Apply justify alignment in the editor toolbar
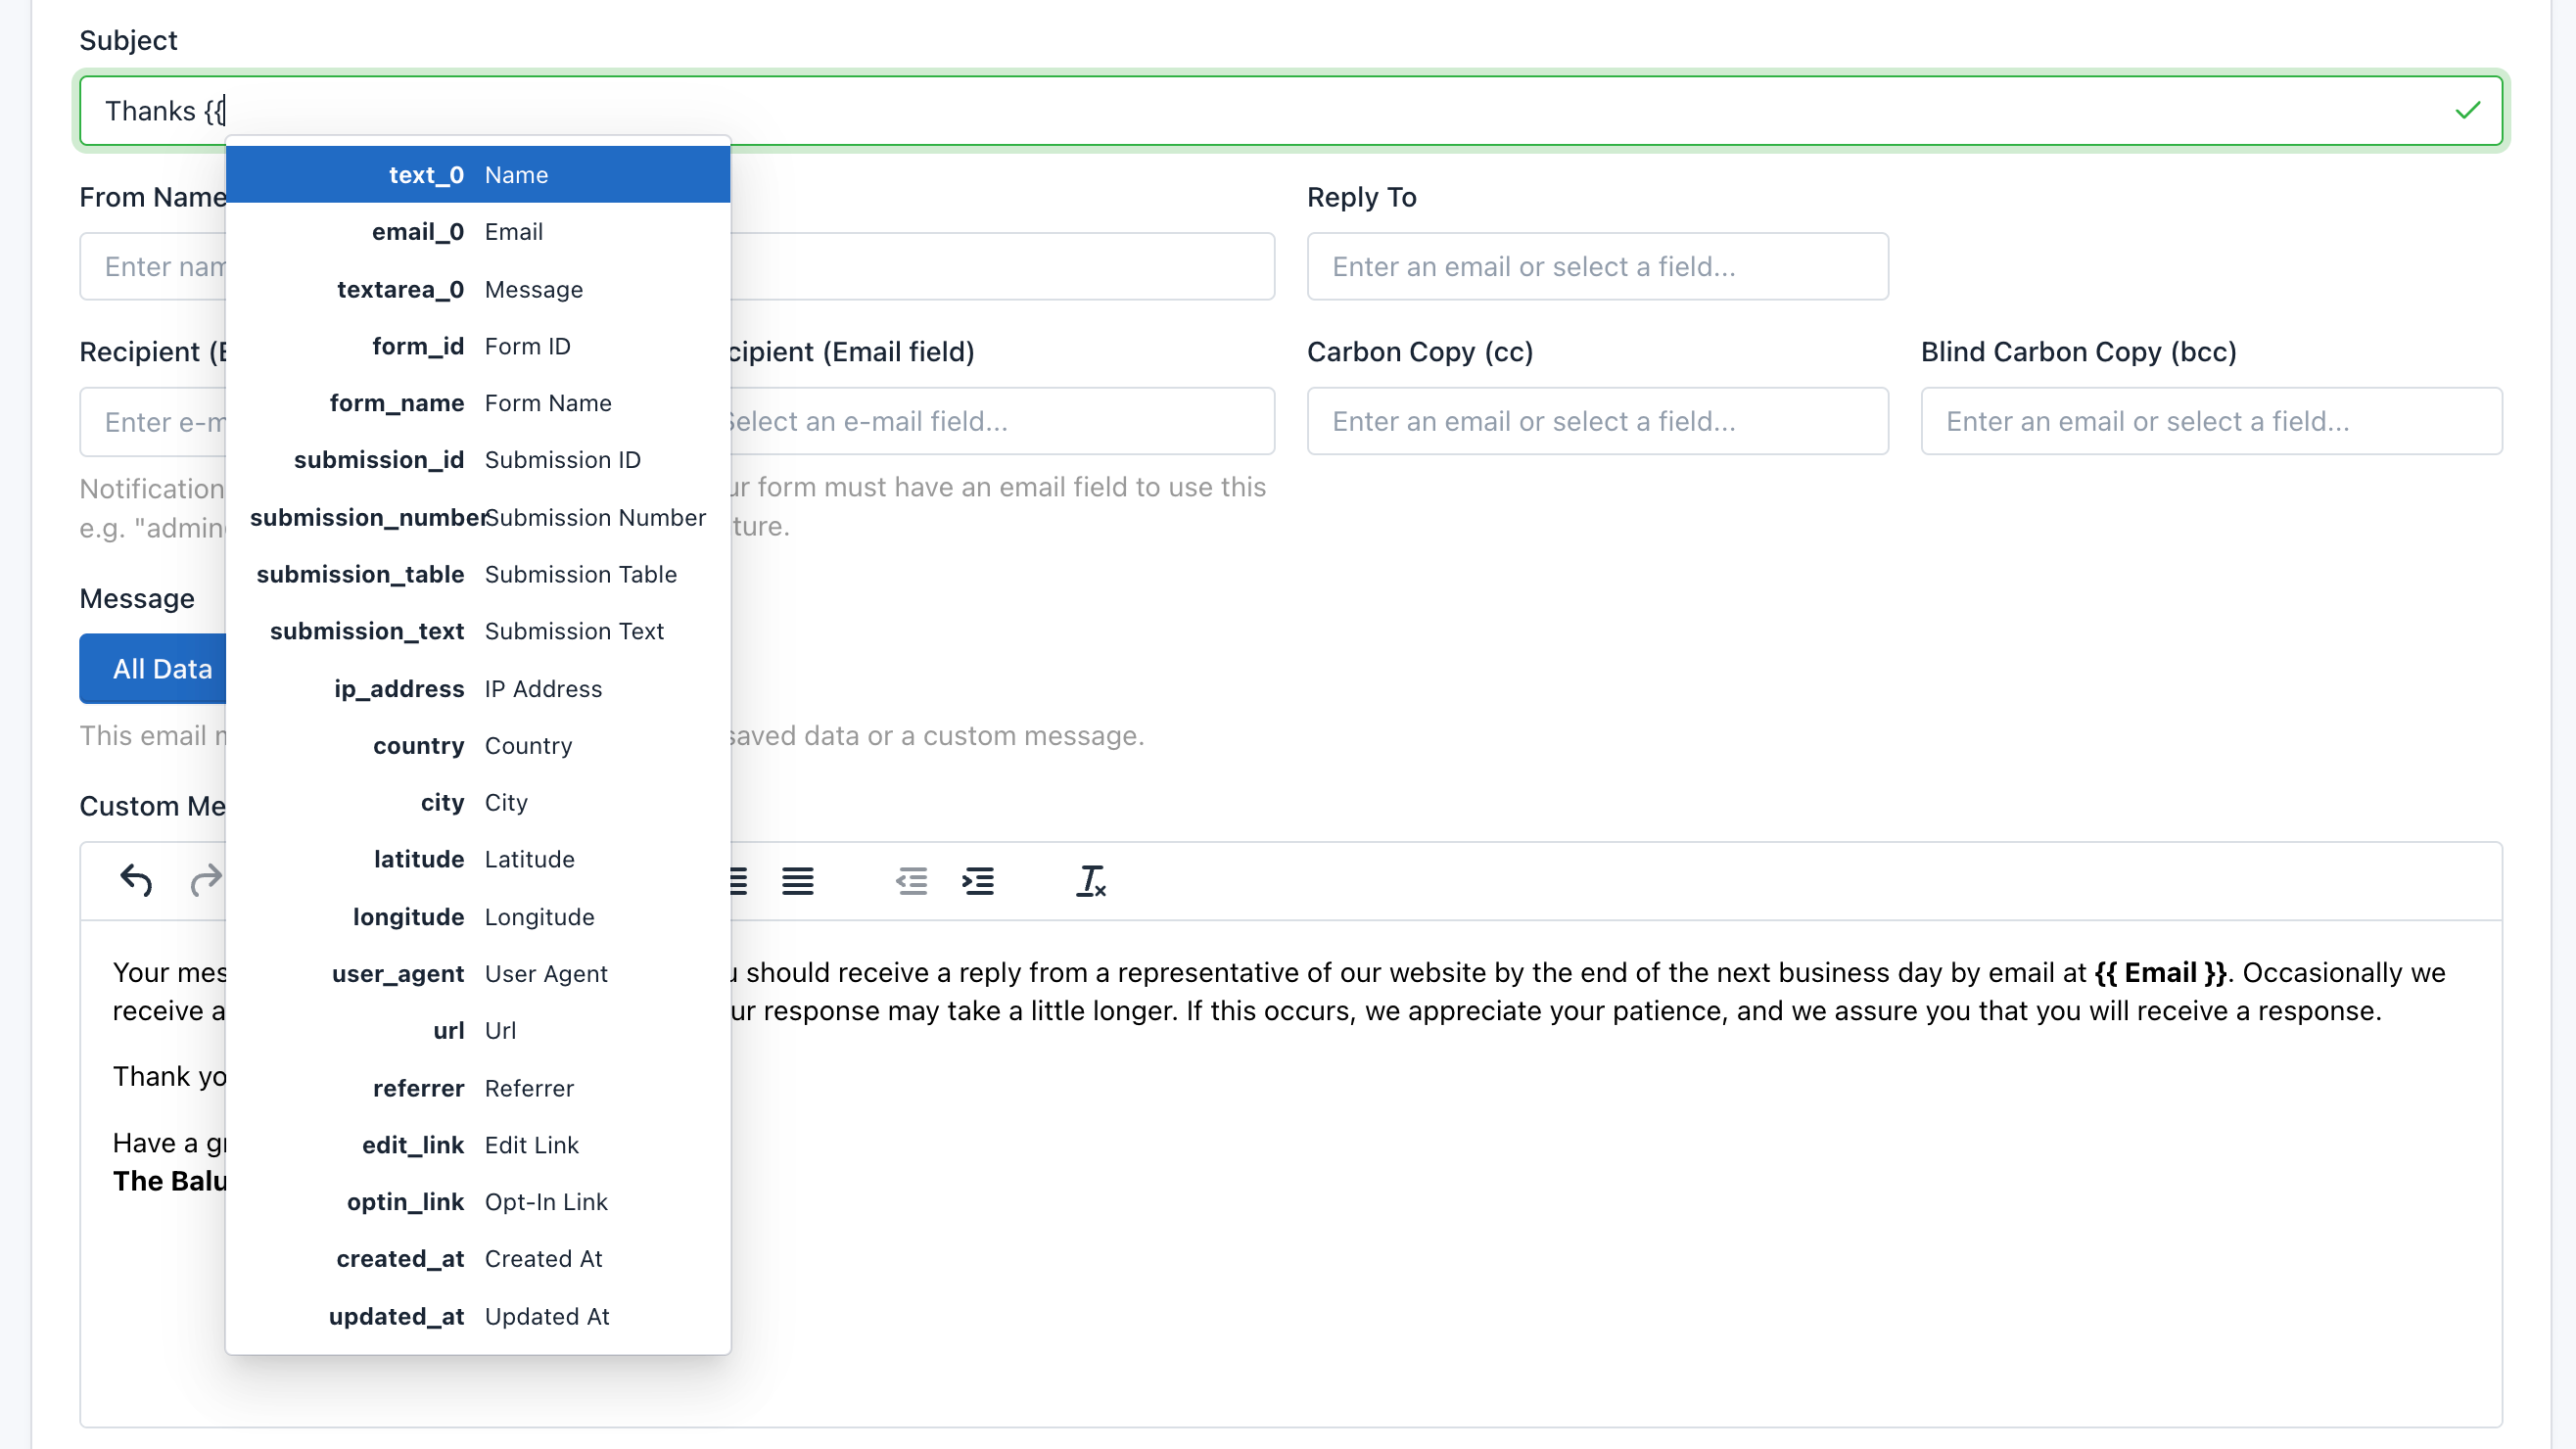Image resolution: width=2576 pixels, height=1449 pixels. [x=798, y=881]
